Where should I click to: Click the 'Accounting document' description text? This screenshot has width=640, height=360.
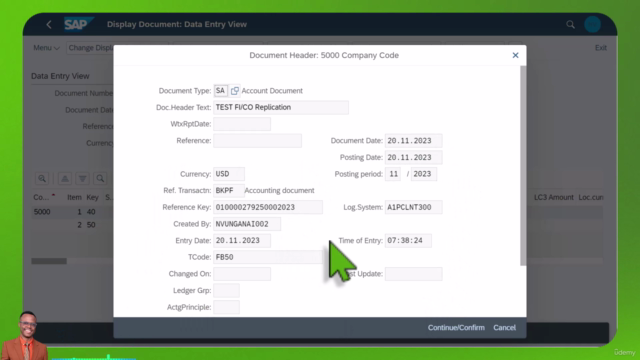point(280,191)
